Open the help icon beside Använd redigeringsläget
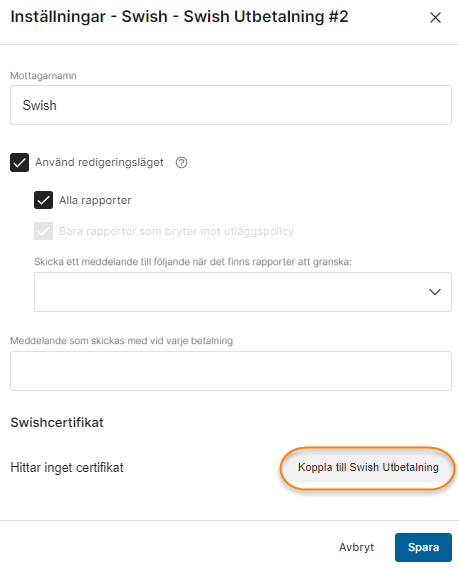This screenshot has height=569, width=459. [181, 163]
